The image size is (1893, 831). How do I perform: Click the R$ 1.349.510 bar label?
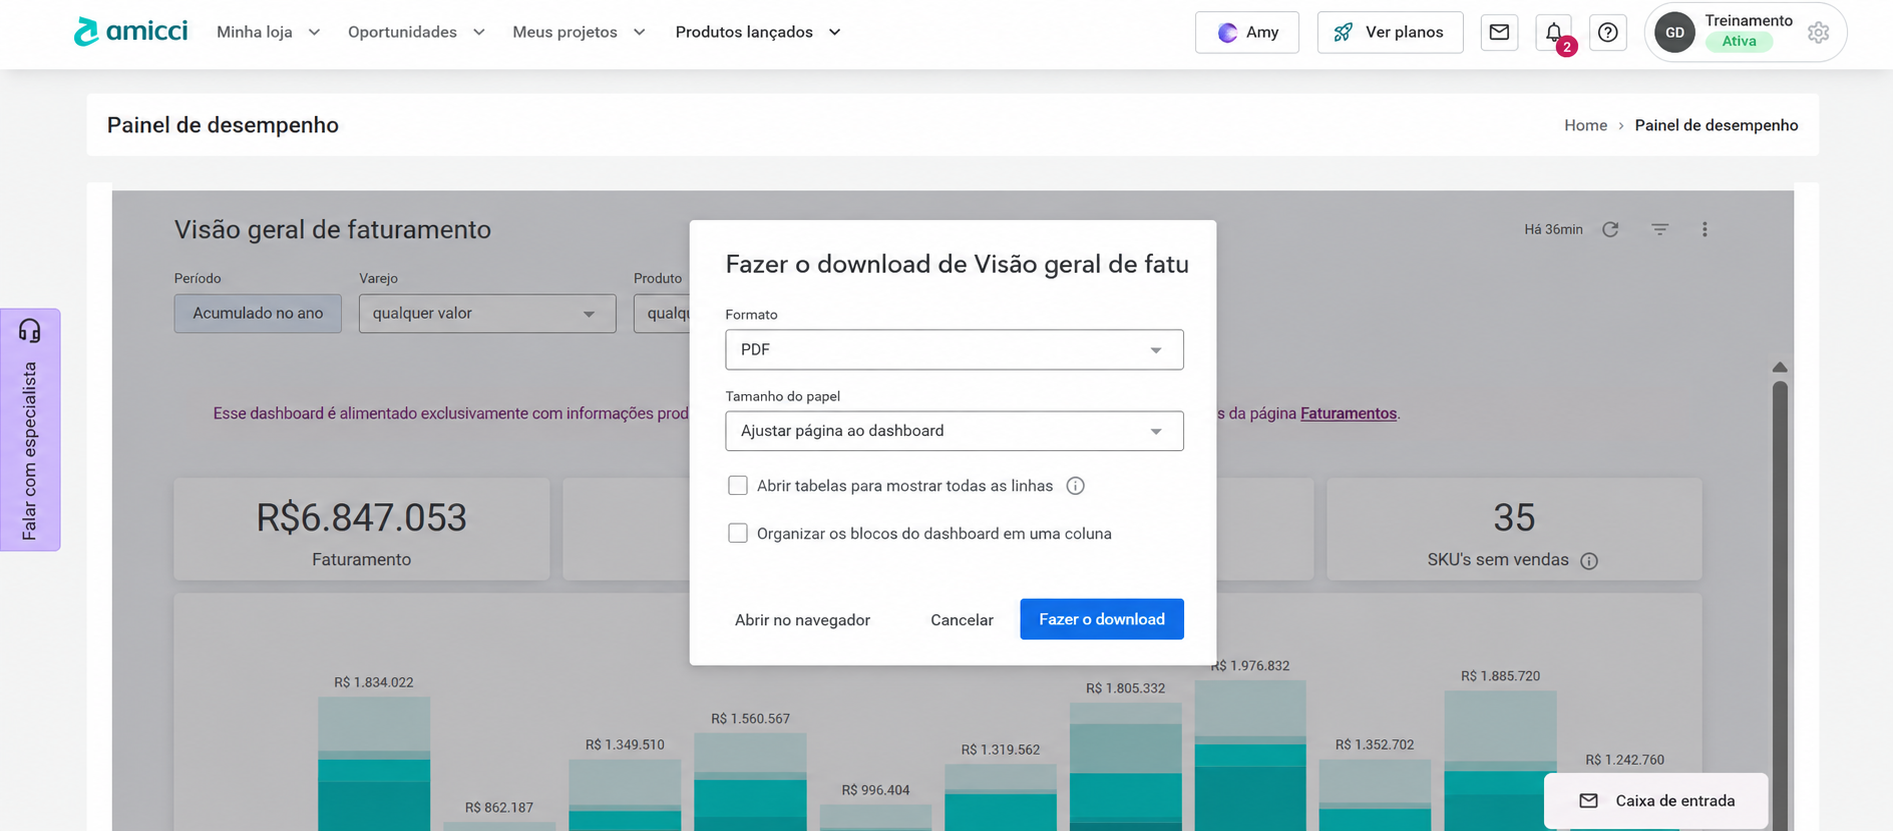point(625,745)
